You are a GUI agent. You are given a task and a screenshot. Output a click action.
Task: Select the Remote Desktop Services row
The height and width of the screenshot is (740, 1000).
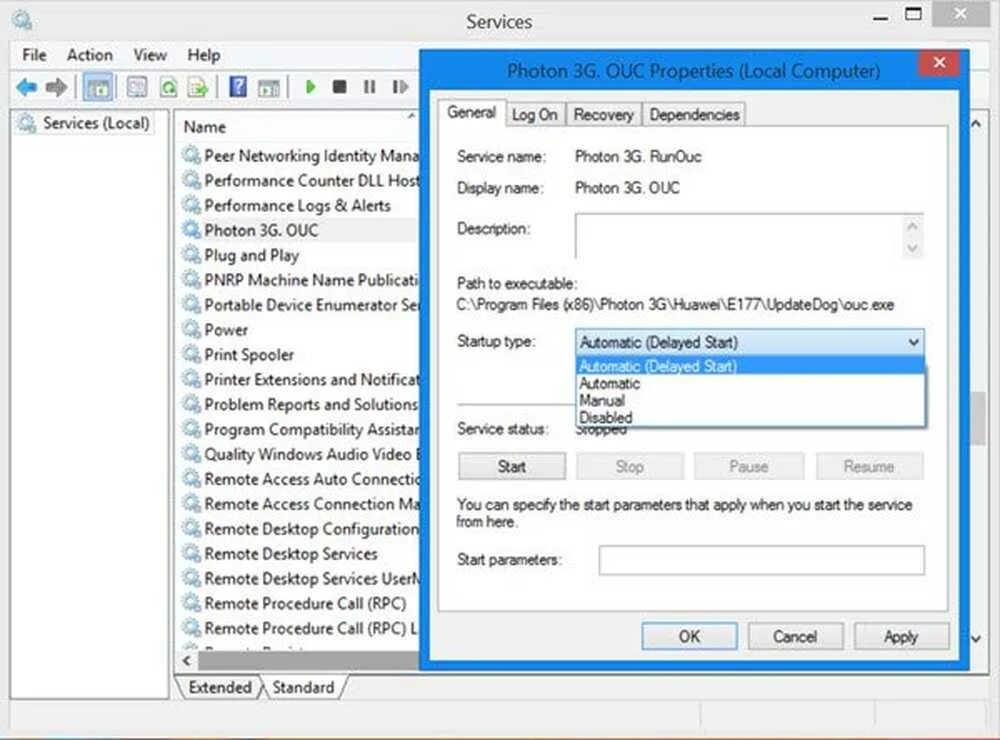(299, 554)
